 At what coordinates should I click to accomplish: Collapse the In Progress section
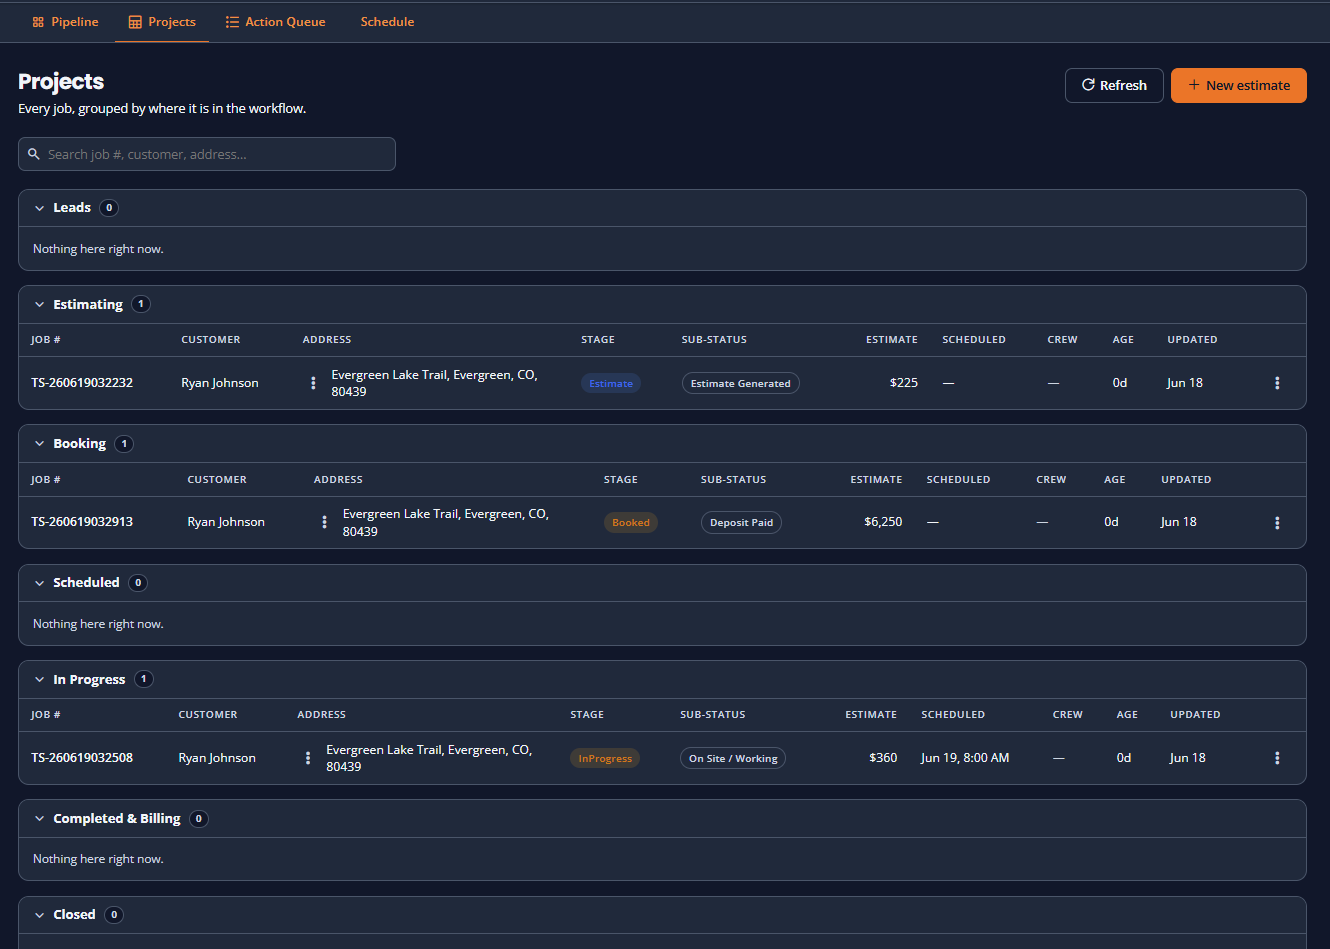click(x=40, y=679)
